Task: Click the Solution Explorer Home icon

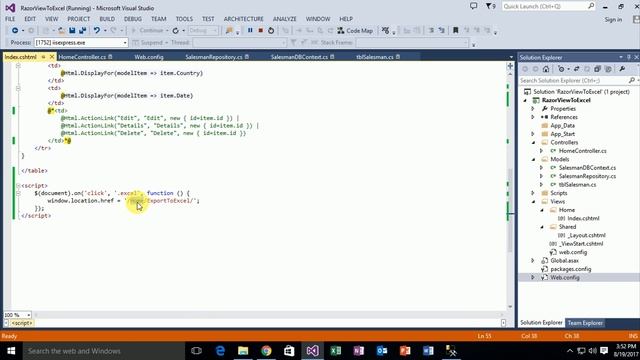Action: 546,69
